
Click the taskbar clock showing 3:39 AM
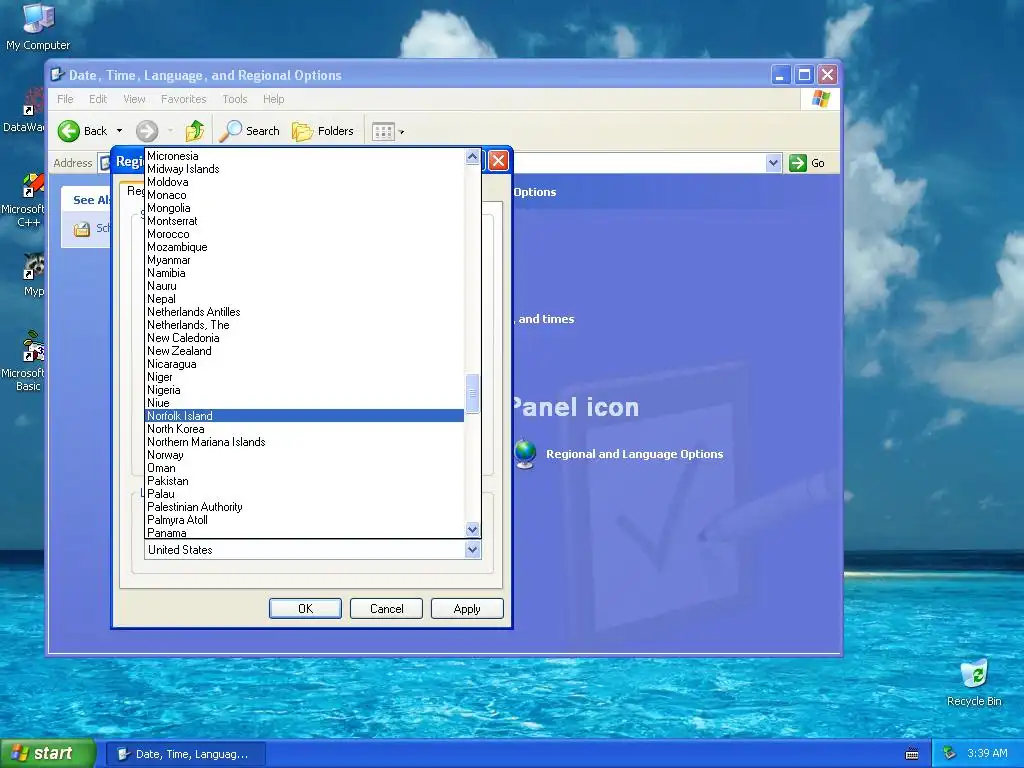point(987,753)
